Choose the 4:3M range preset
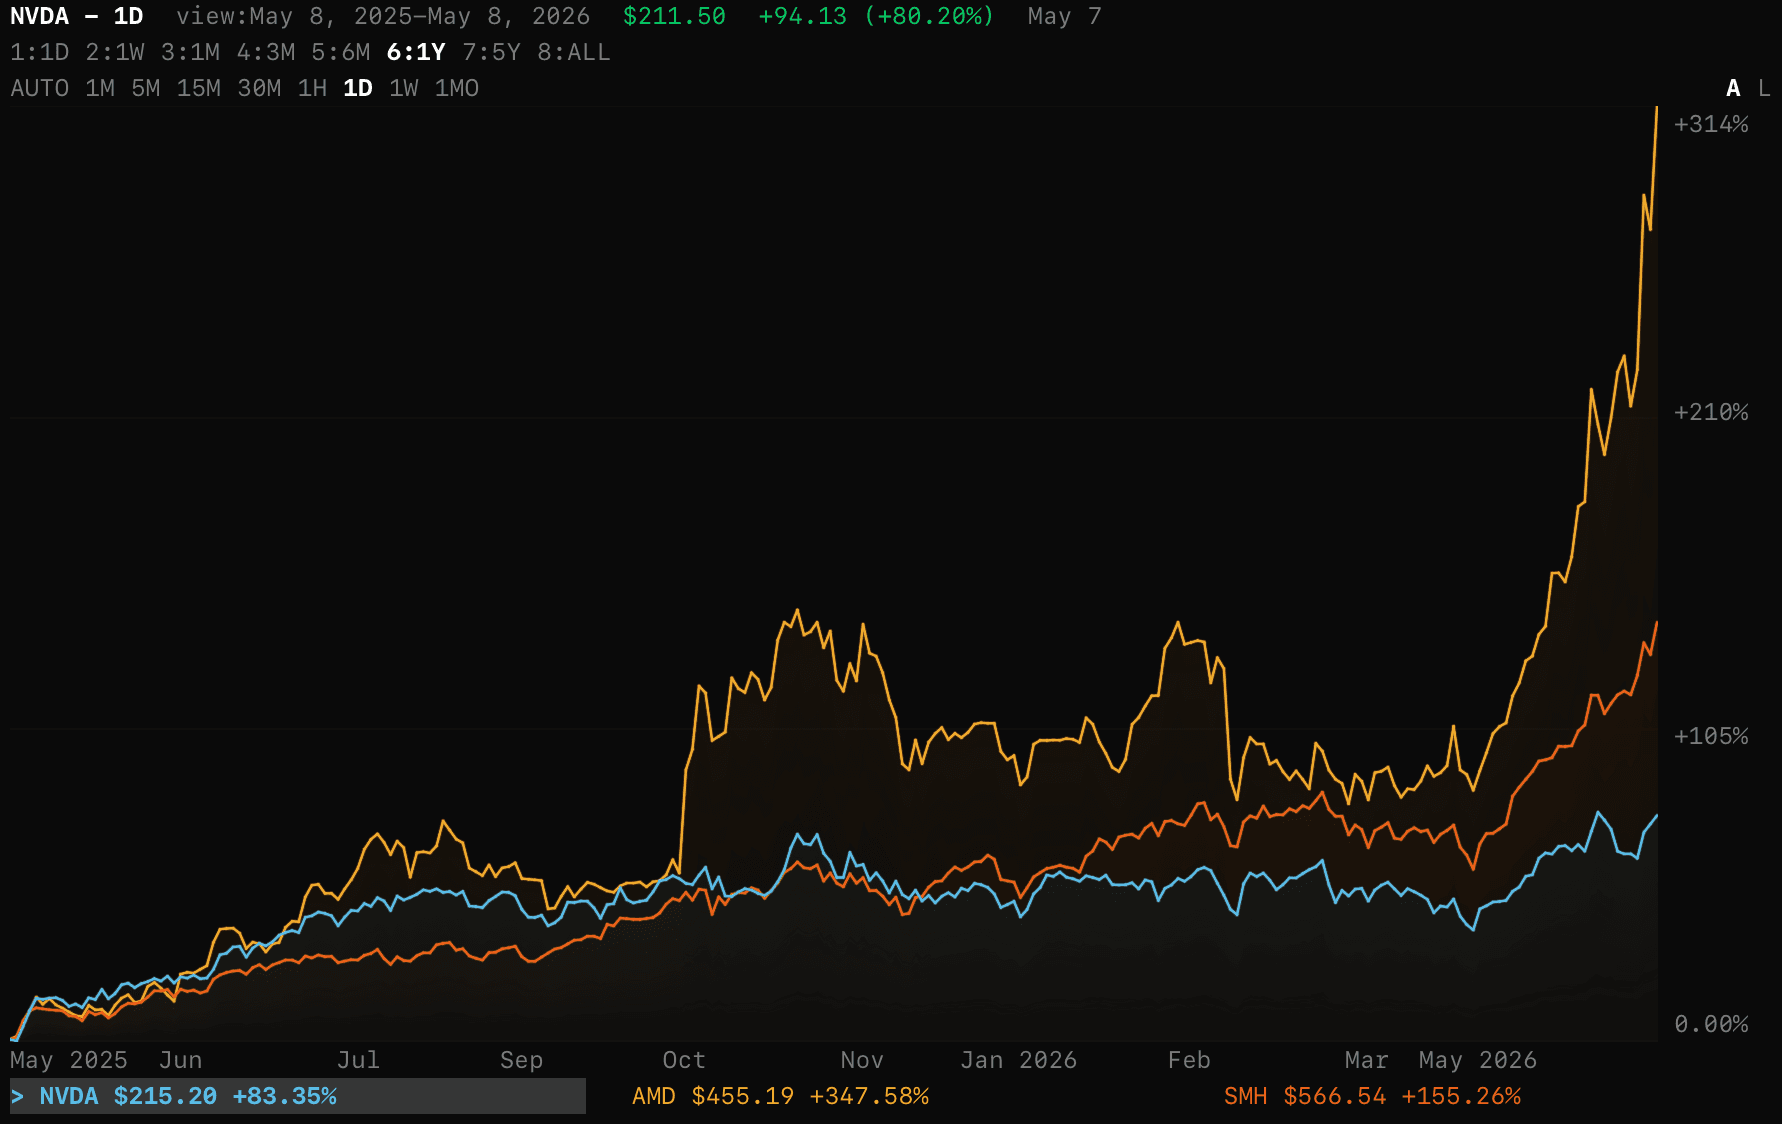The image size is (1782, 1124). (266, 52)
